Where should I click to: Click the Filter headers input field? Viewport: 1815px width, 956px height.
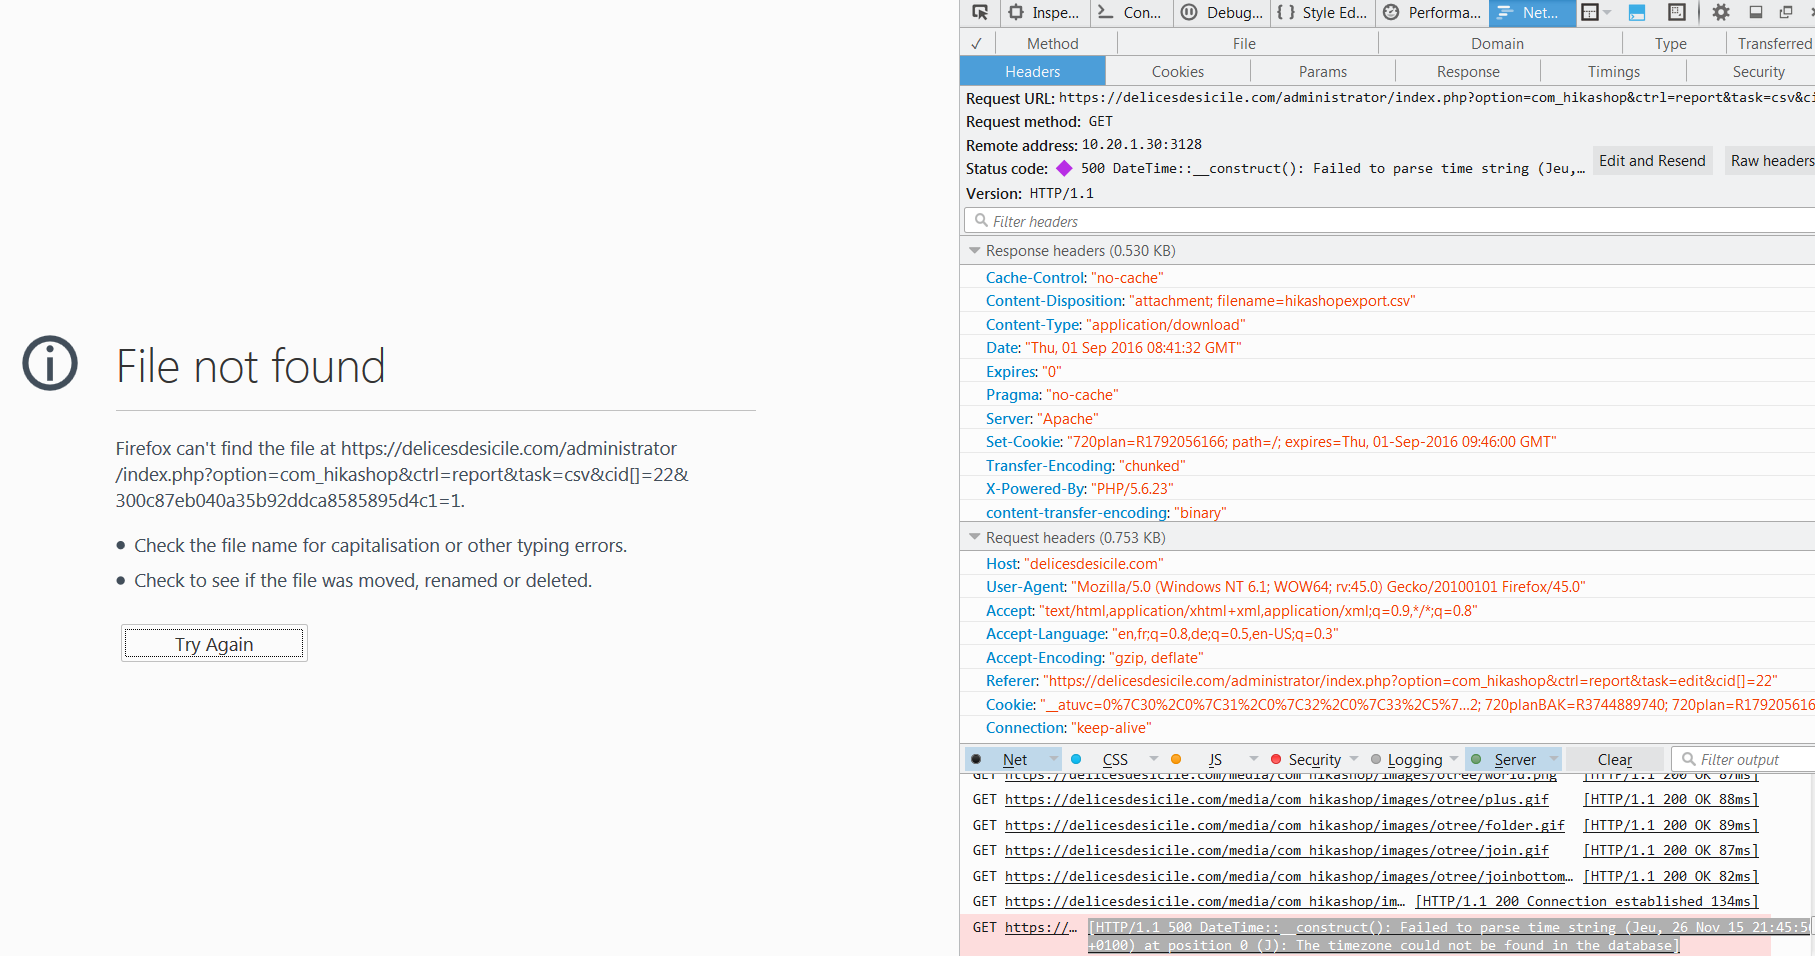tap(1390, 222)
